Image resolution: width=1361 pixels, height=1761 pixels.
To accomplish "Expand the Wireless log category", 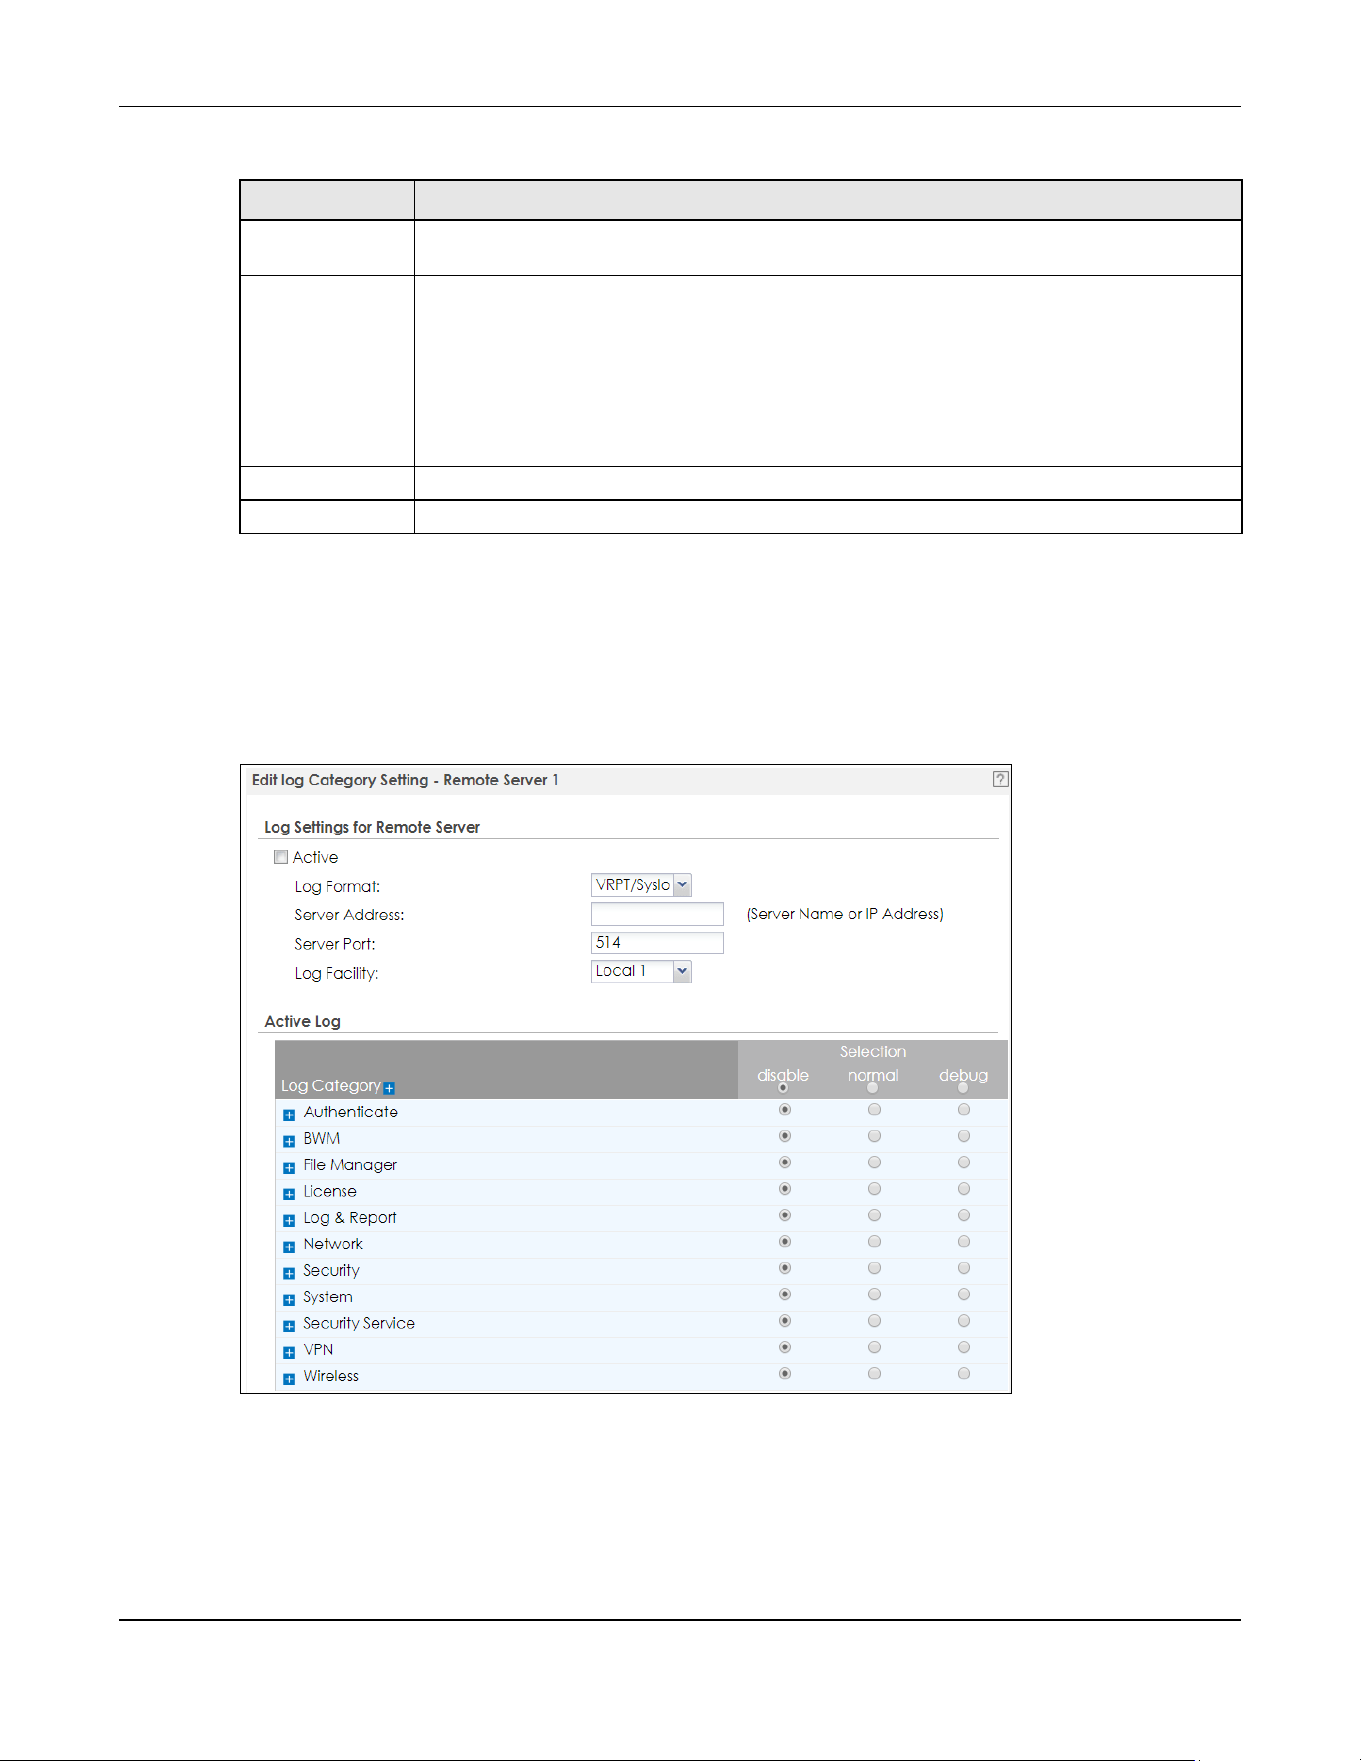I will [x=289, y=1379].
